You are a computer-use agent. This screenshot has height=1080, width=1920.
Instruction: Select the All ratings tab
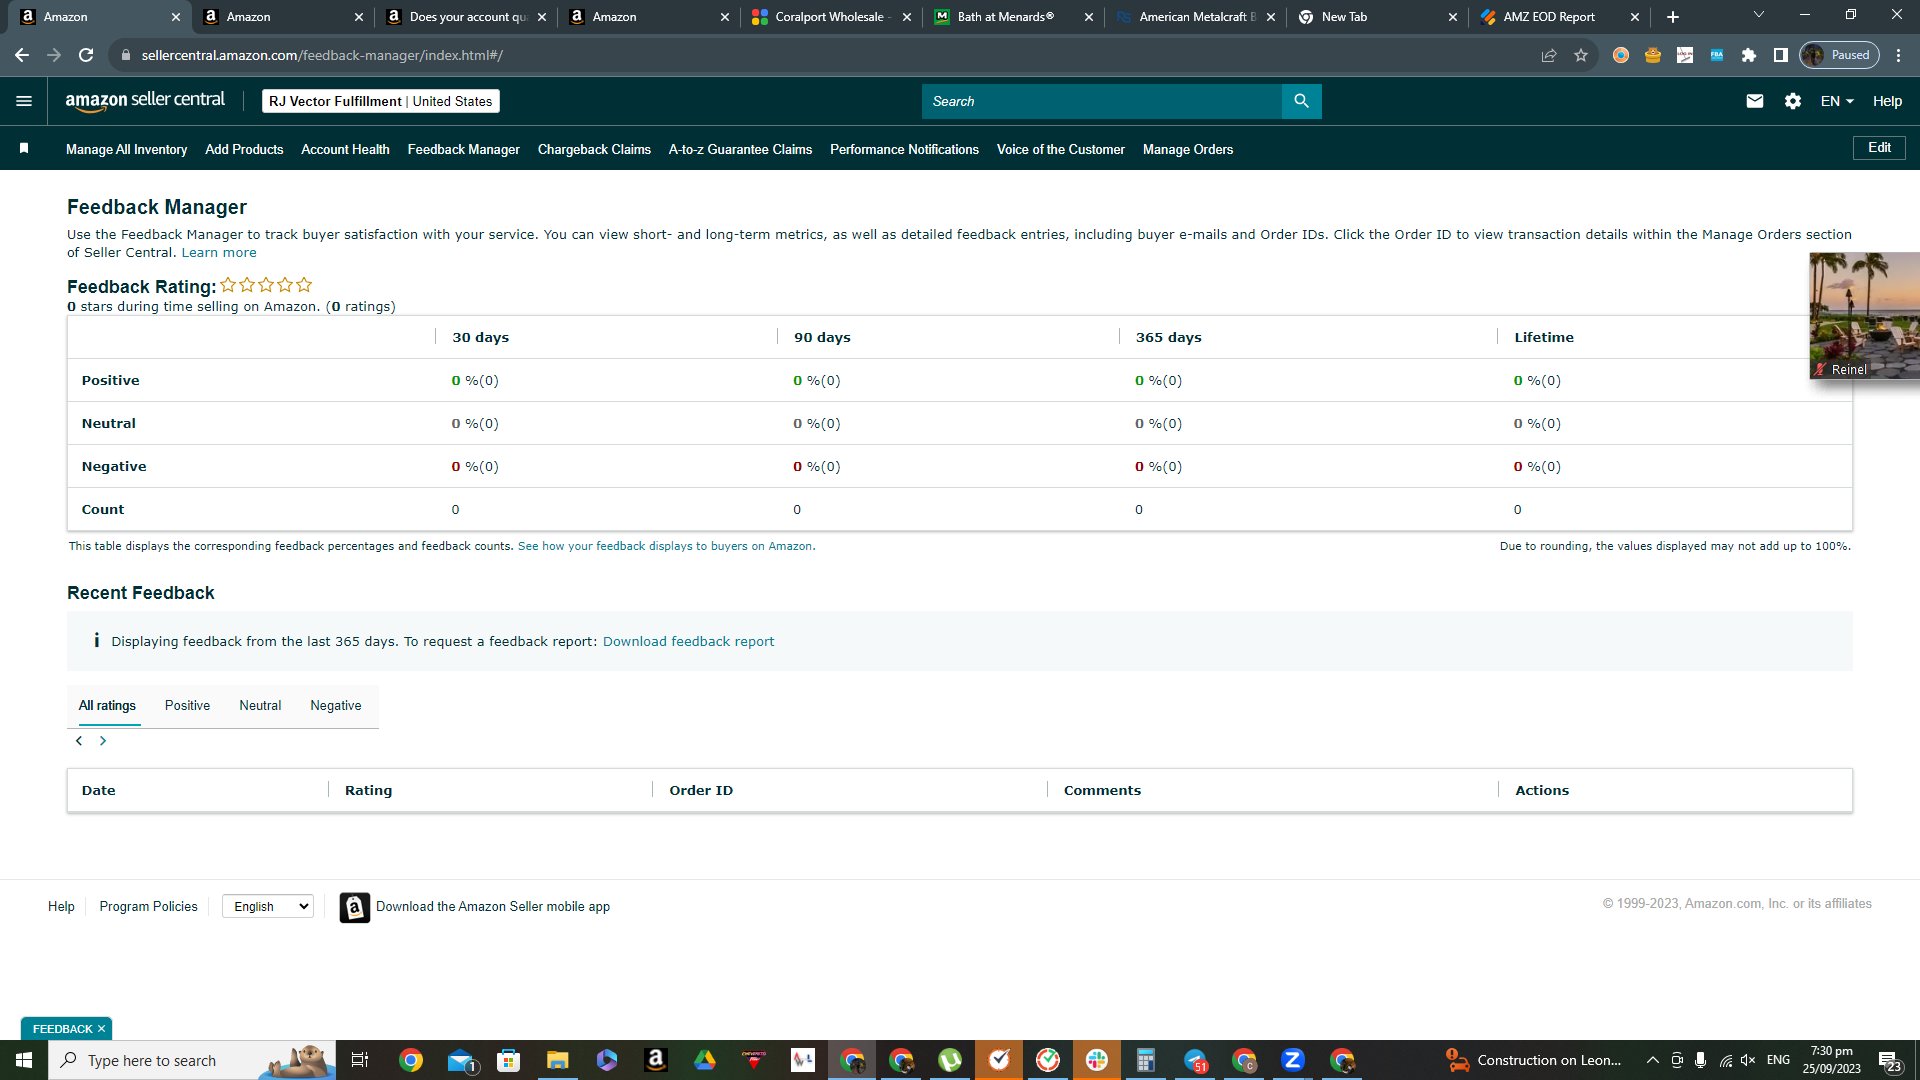click(x=107, y=706)
